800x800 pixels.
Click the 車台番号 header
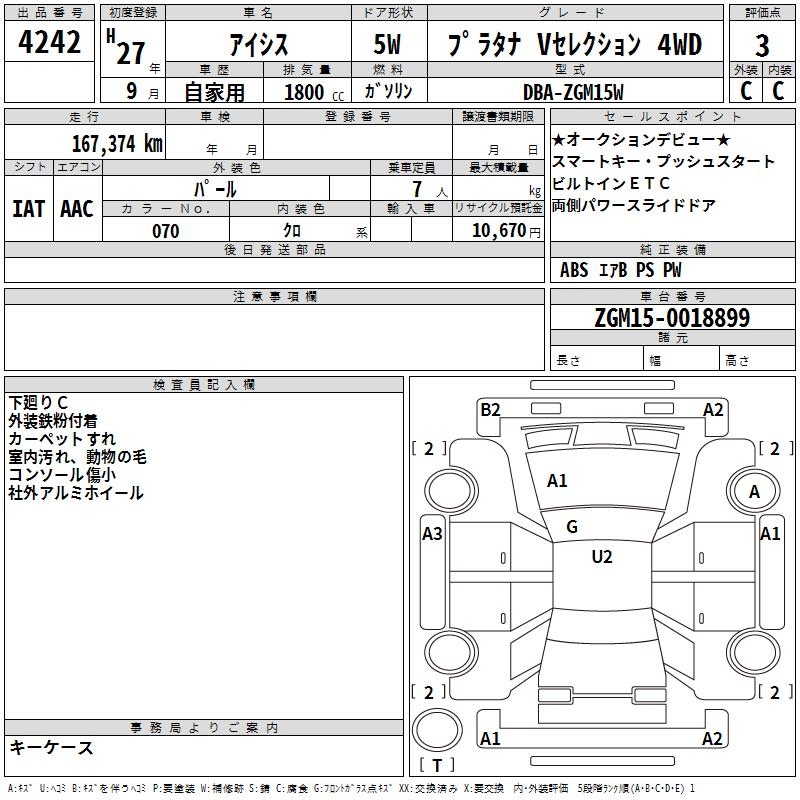(x=672, y=296)
